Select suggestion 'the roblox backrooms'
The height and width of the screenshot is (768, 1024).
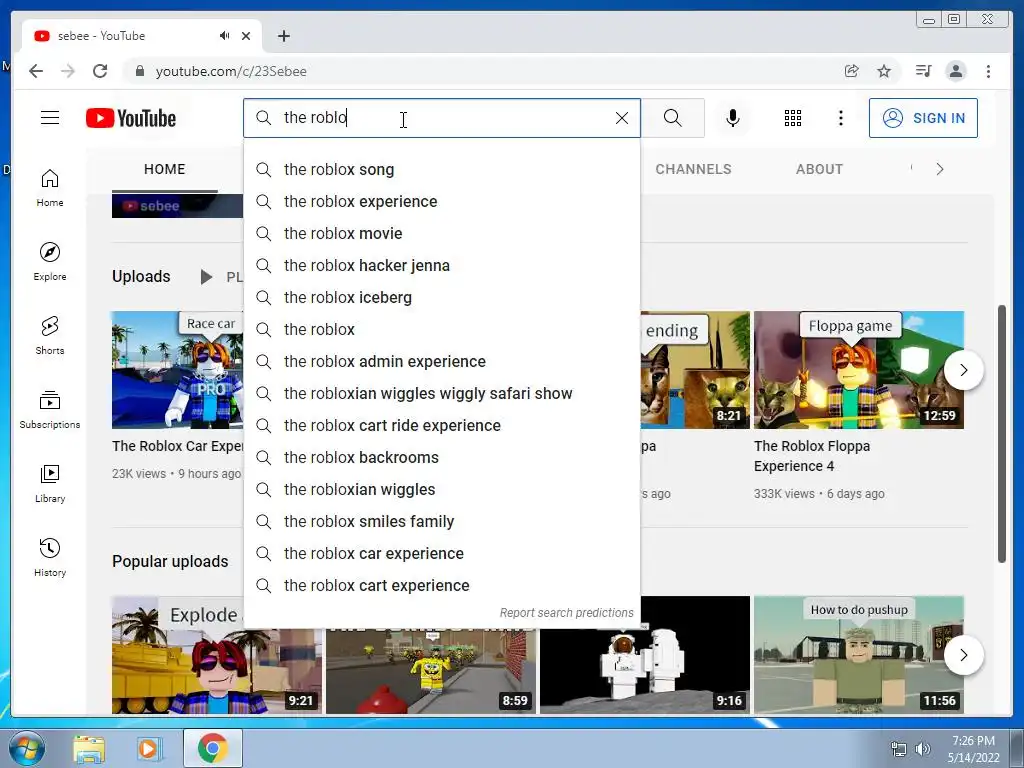[x=441, y=458]
